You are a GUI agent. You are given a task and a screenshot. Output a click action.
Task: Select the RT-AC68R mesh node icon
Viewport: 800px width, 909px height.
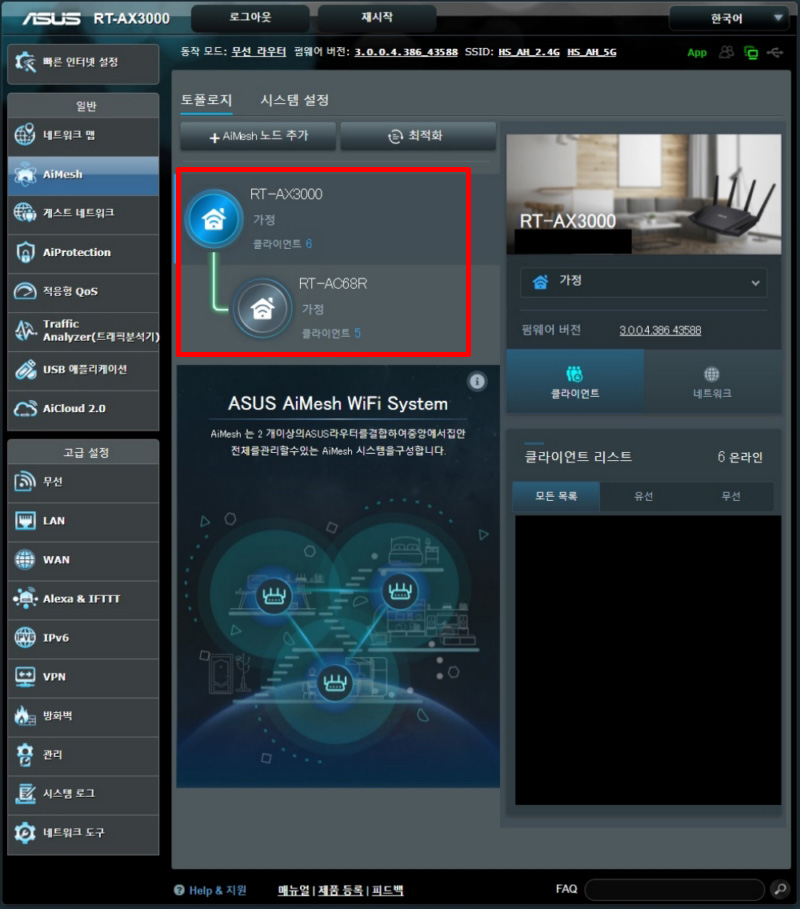(x=262, y=308)
